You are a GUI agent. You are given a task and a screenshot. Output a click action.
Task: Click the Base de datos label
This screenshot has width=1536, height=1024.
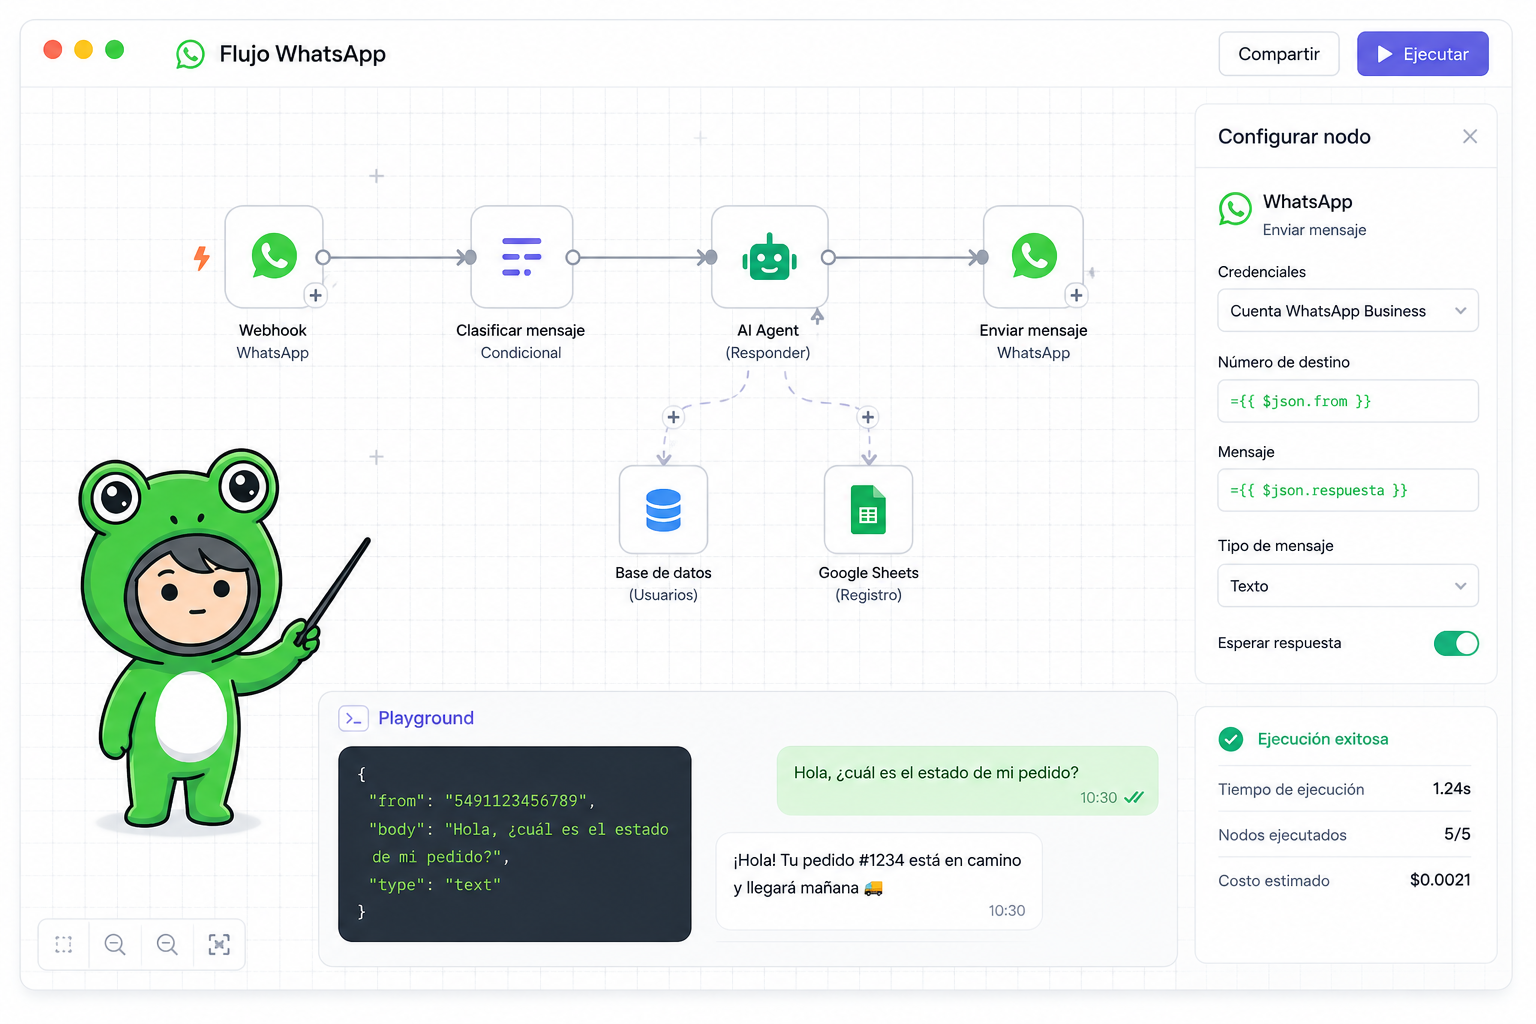tap(663, 573)
